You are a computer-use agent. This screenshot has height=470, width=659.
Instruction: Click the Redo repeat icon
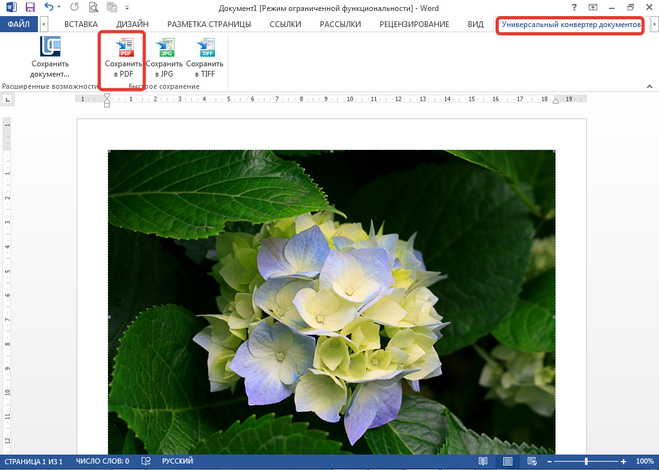(x=74, y=7)
